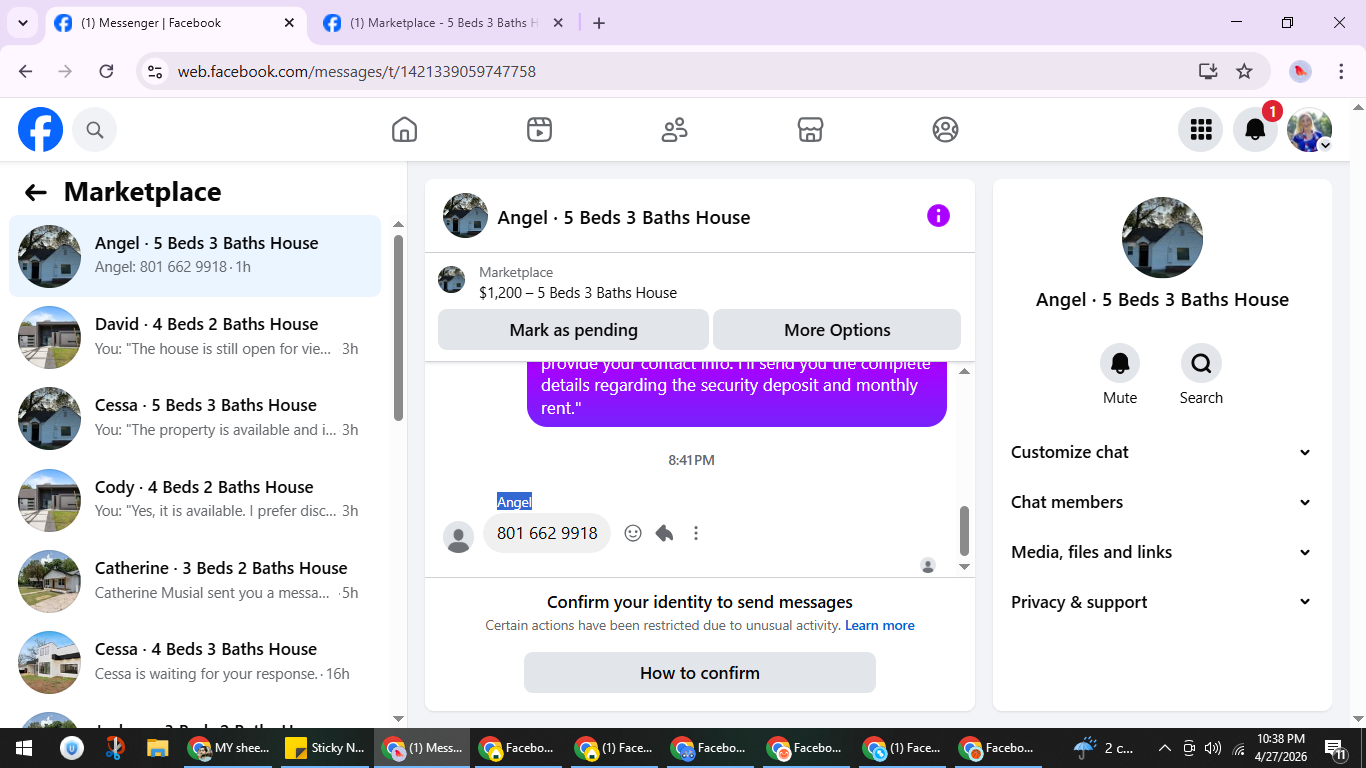Click the $1,200 – 5 Beds 3 Baths House listing
The width and height of the screenshot is (1366, 768).
coord(578,293)
